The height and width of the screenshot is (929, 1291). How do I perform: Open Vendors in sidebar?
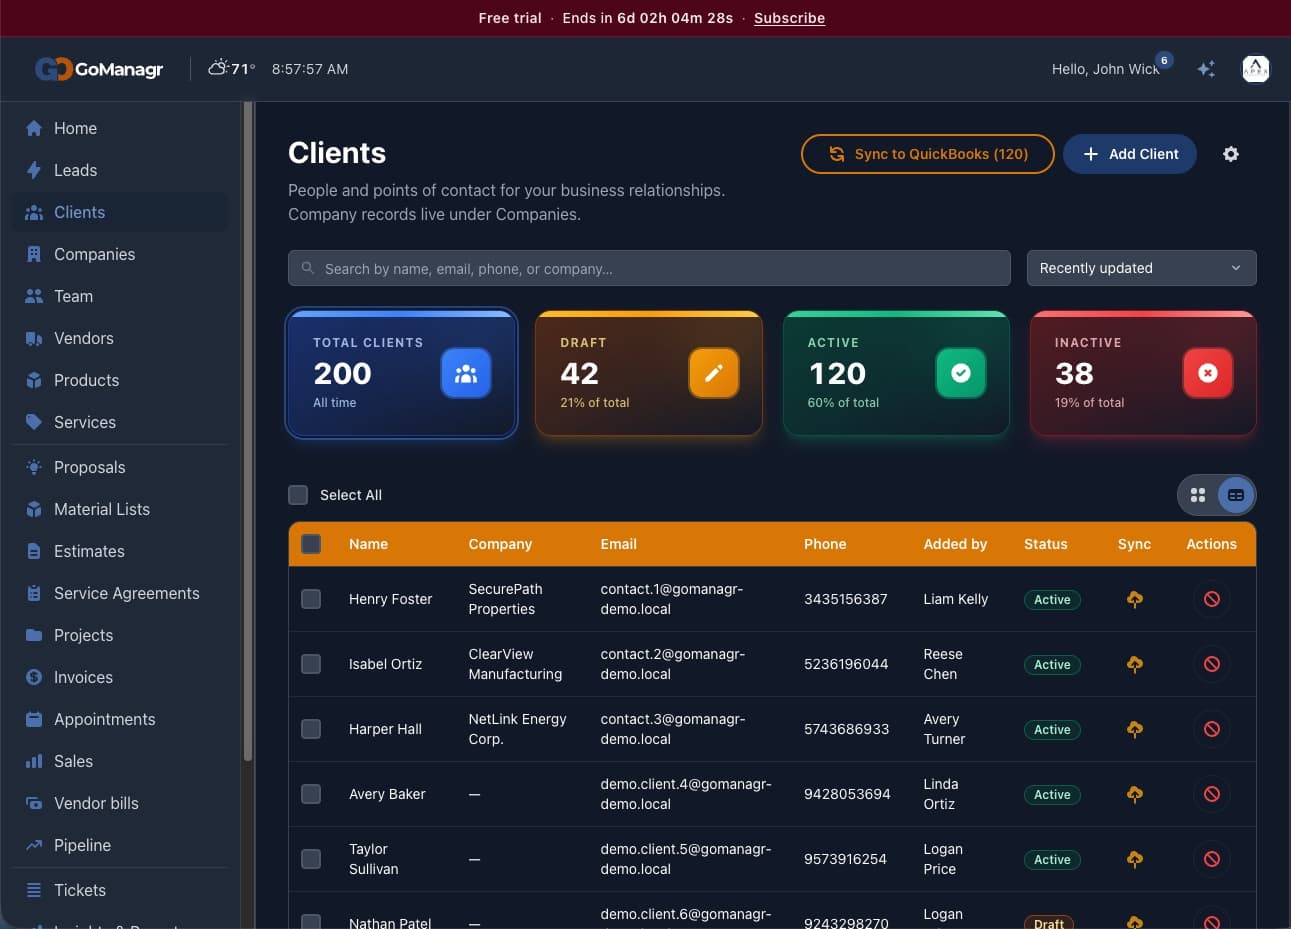click(x=120, y=338)
